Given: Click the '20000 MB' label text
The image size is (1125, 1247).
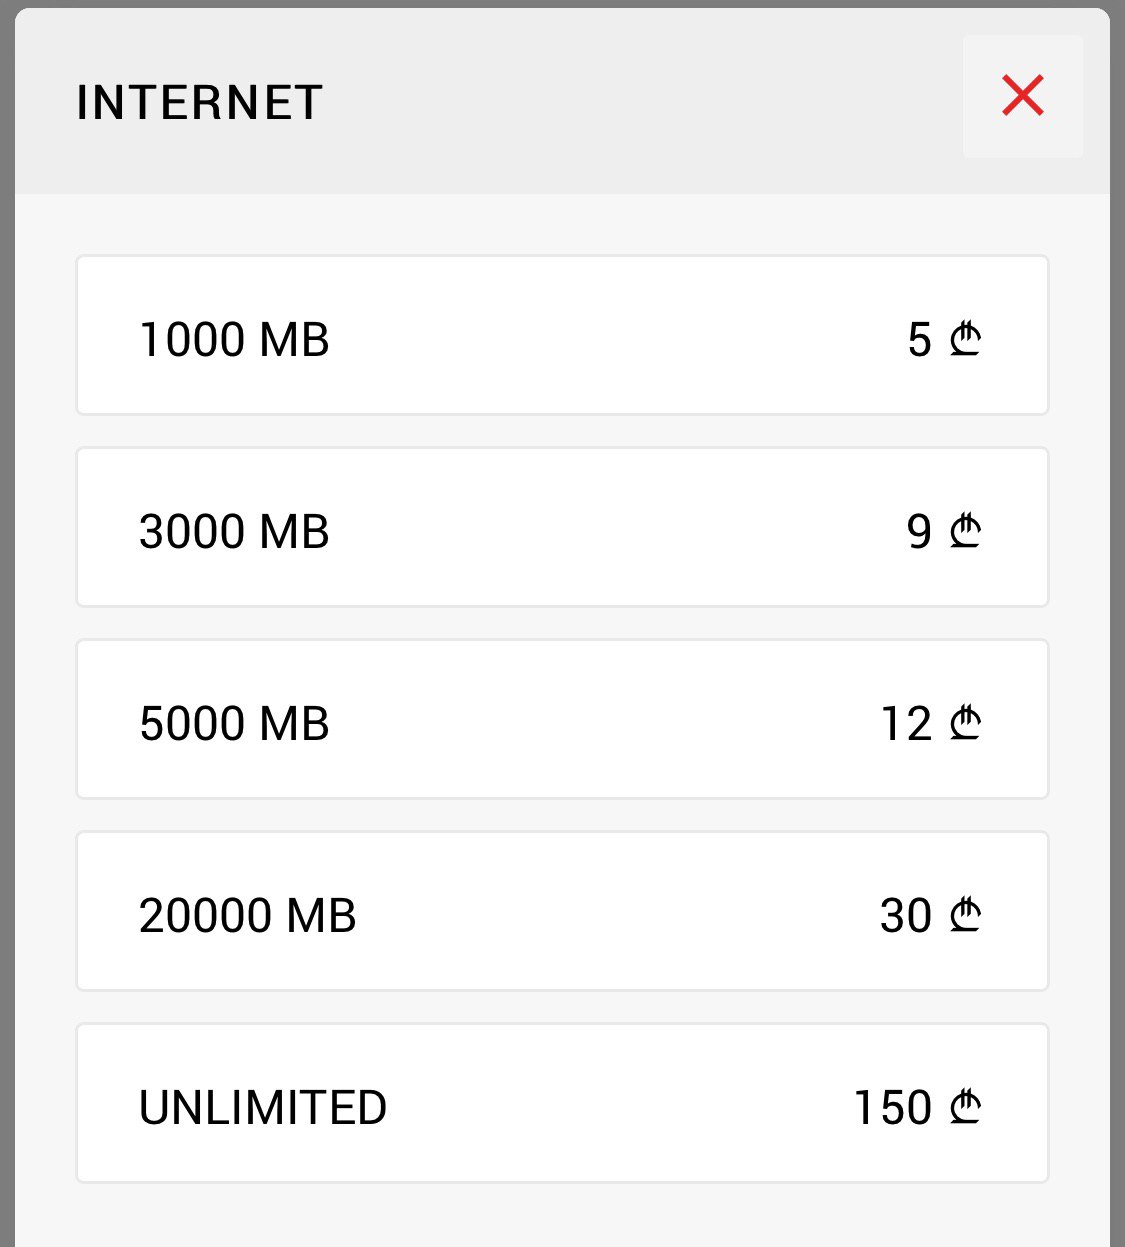Looking at the screenshot, I should tap(247, 916).
